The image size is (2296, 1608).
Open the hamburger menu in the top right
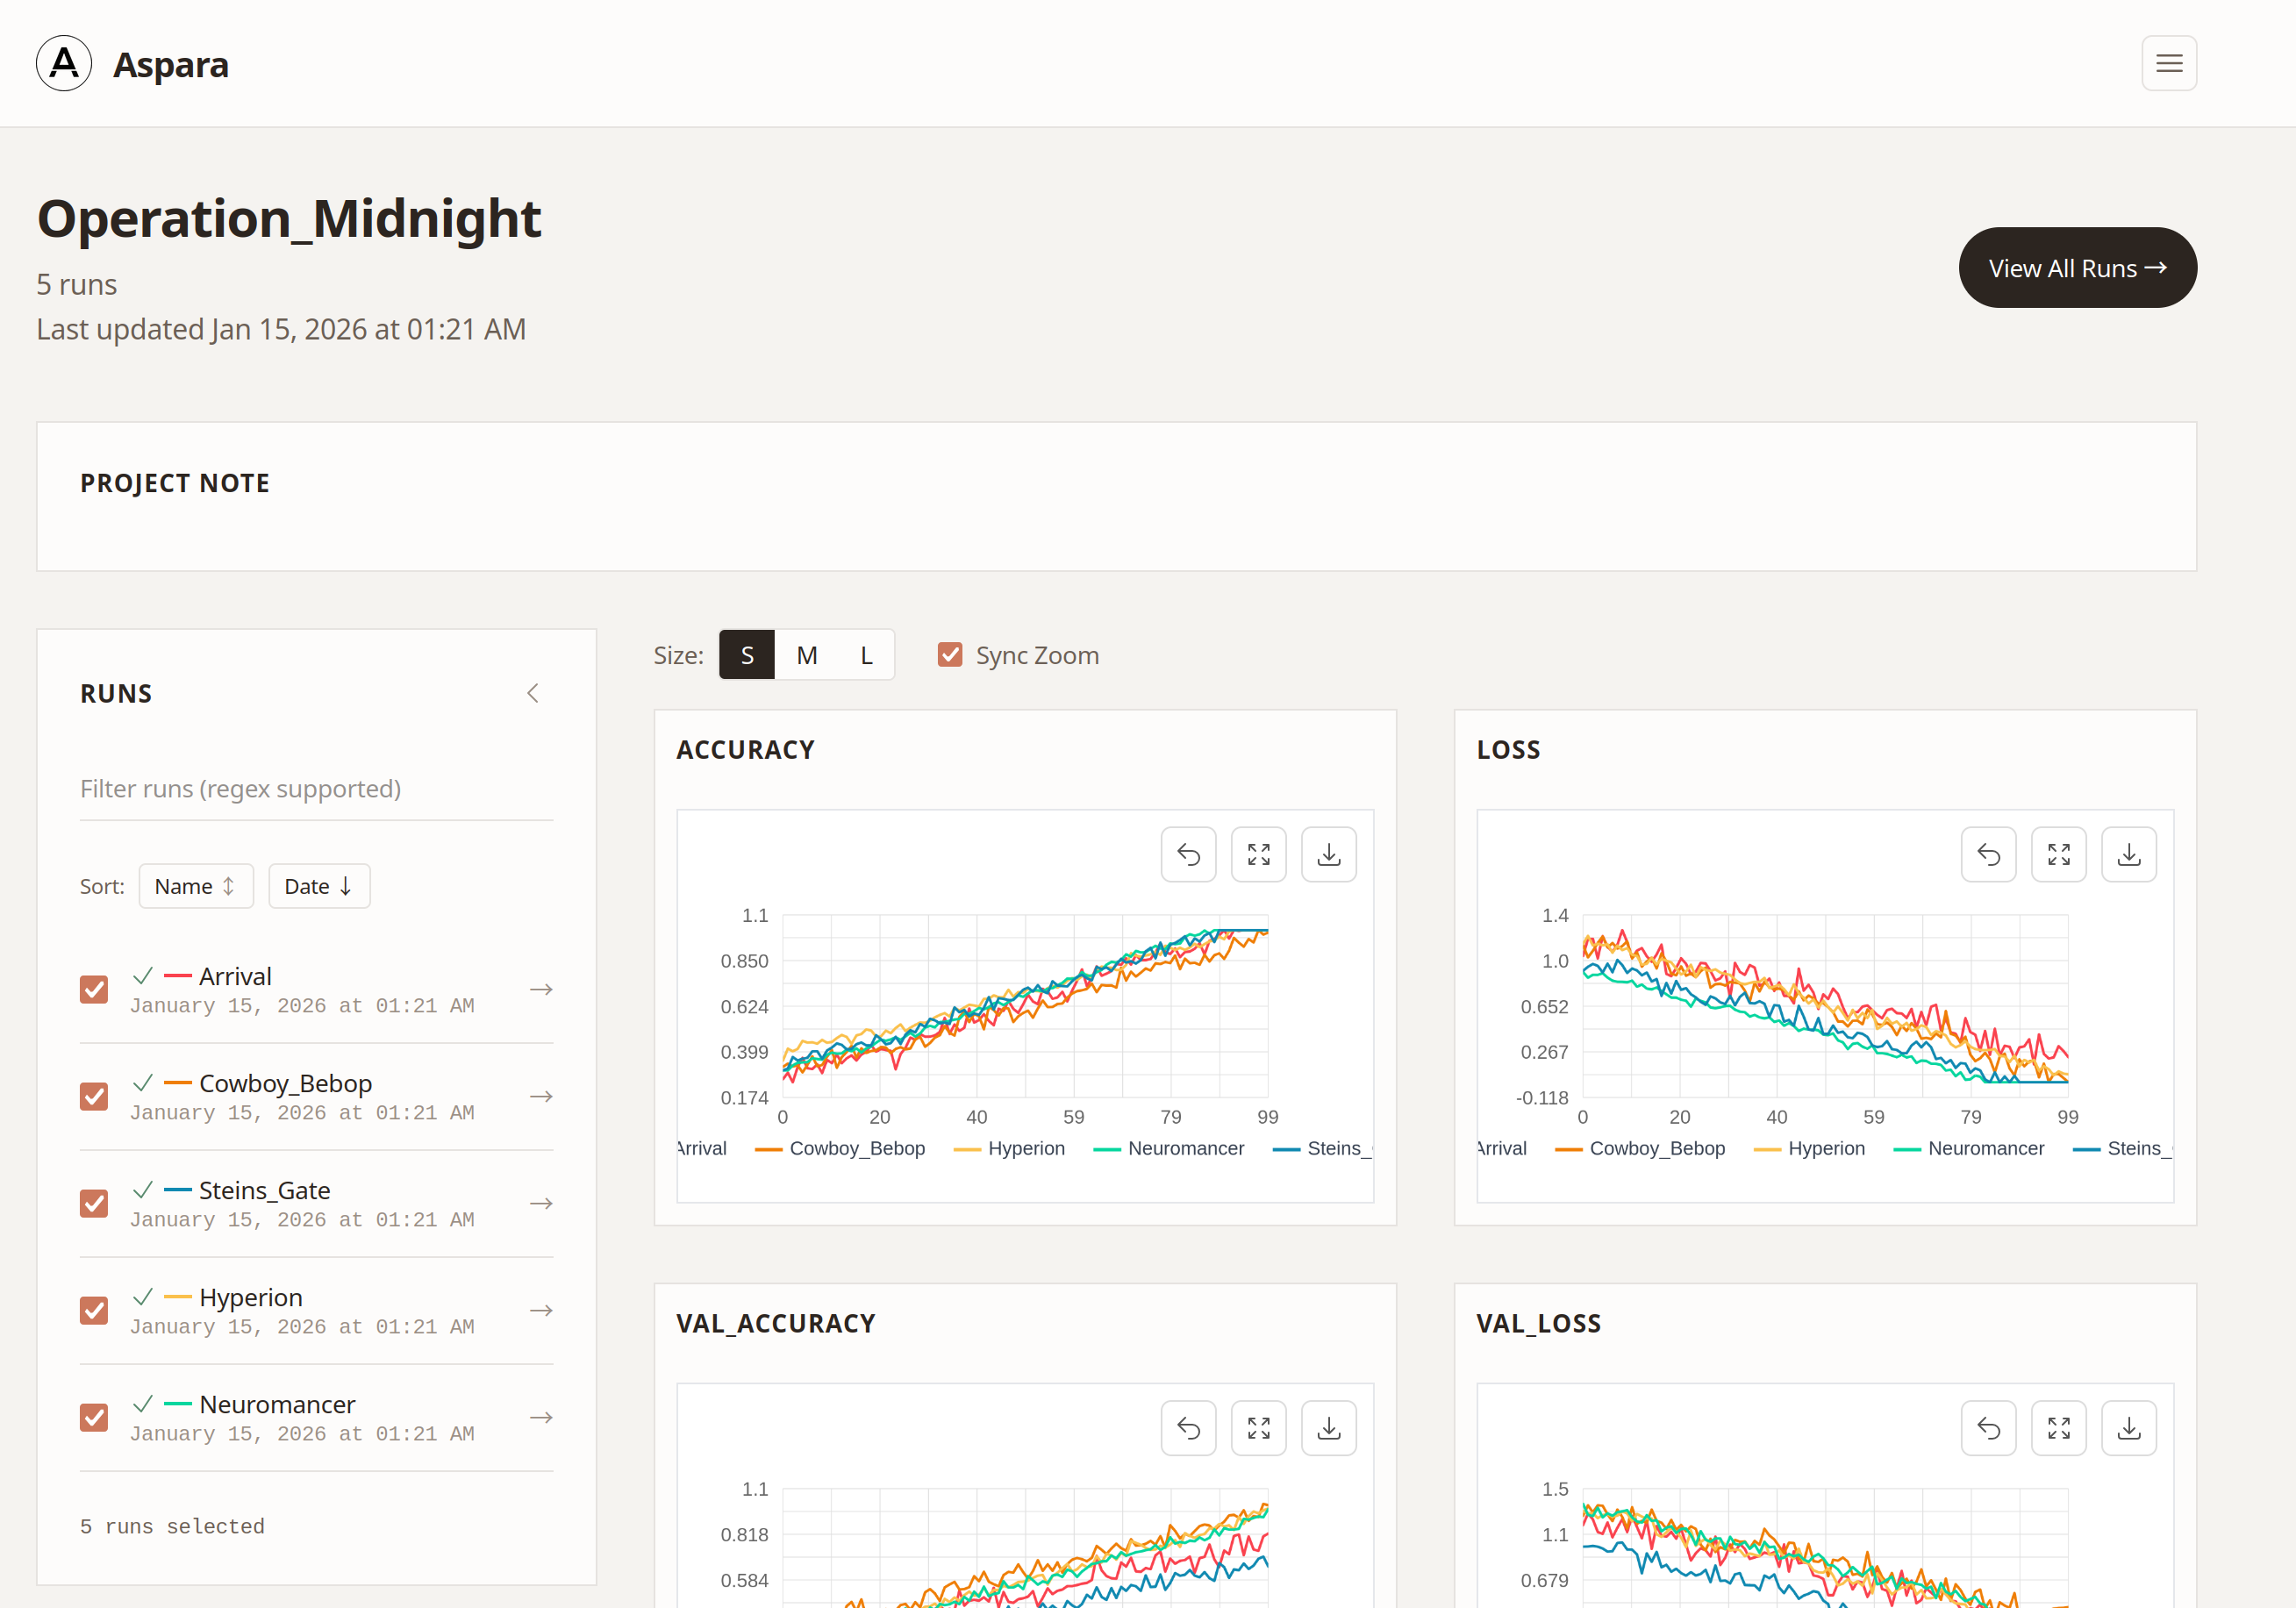click(x=2169, y=63)
